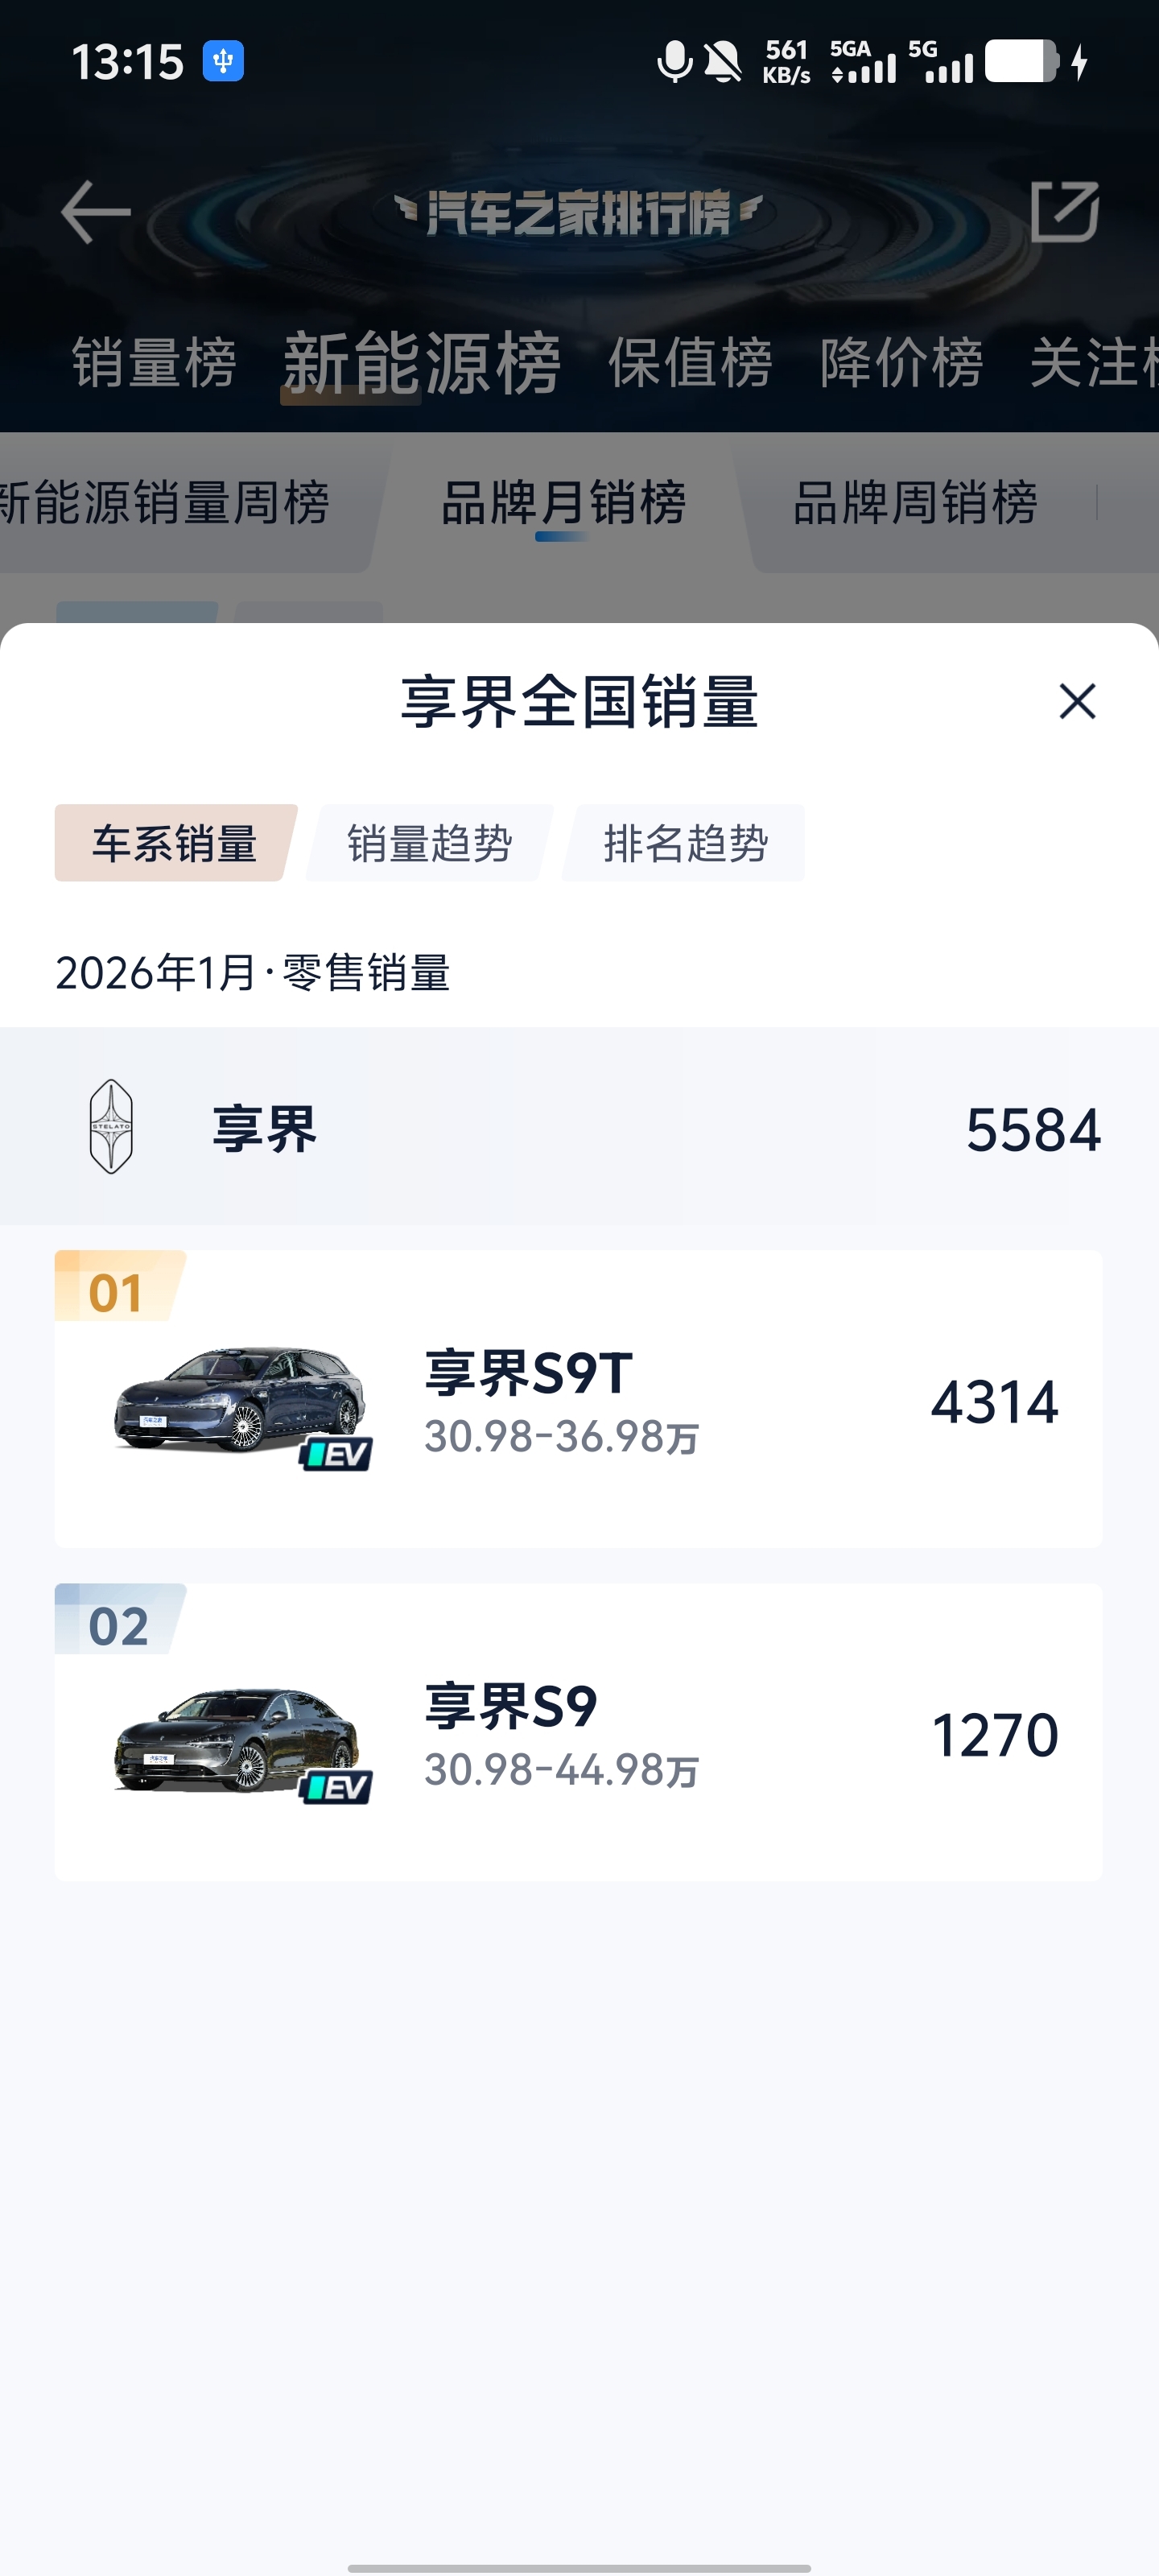Select the 车系销量 tab

click(x=175, y=843)
